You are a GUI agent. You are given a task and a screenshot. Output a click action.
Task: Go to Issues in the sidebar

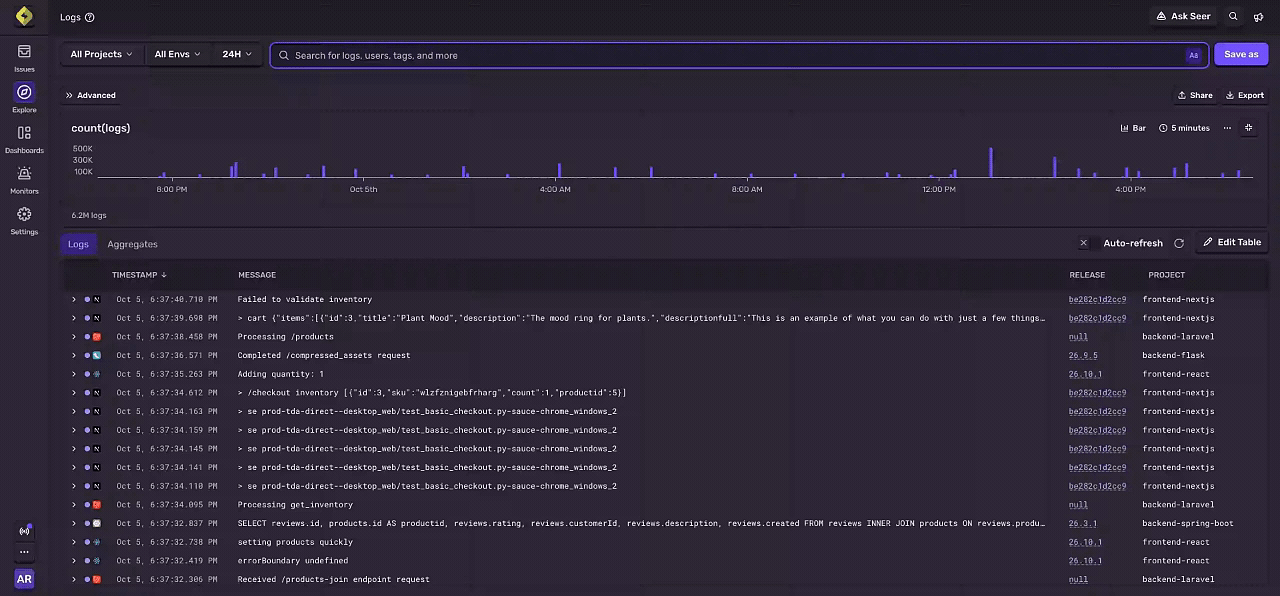[24, 58]
